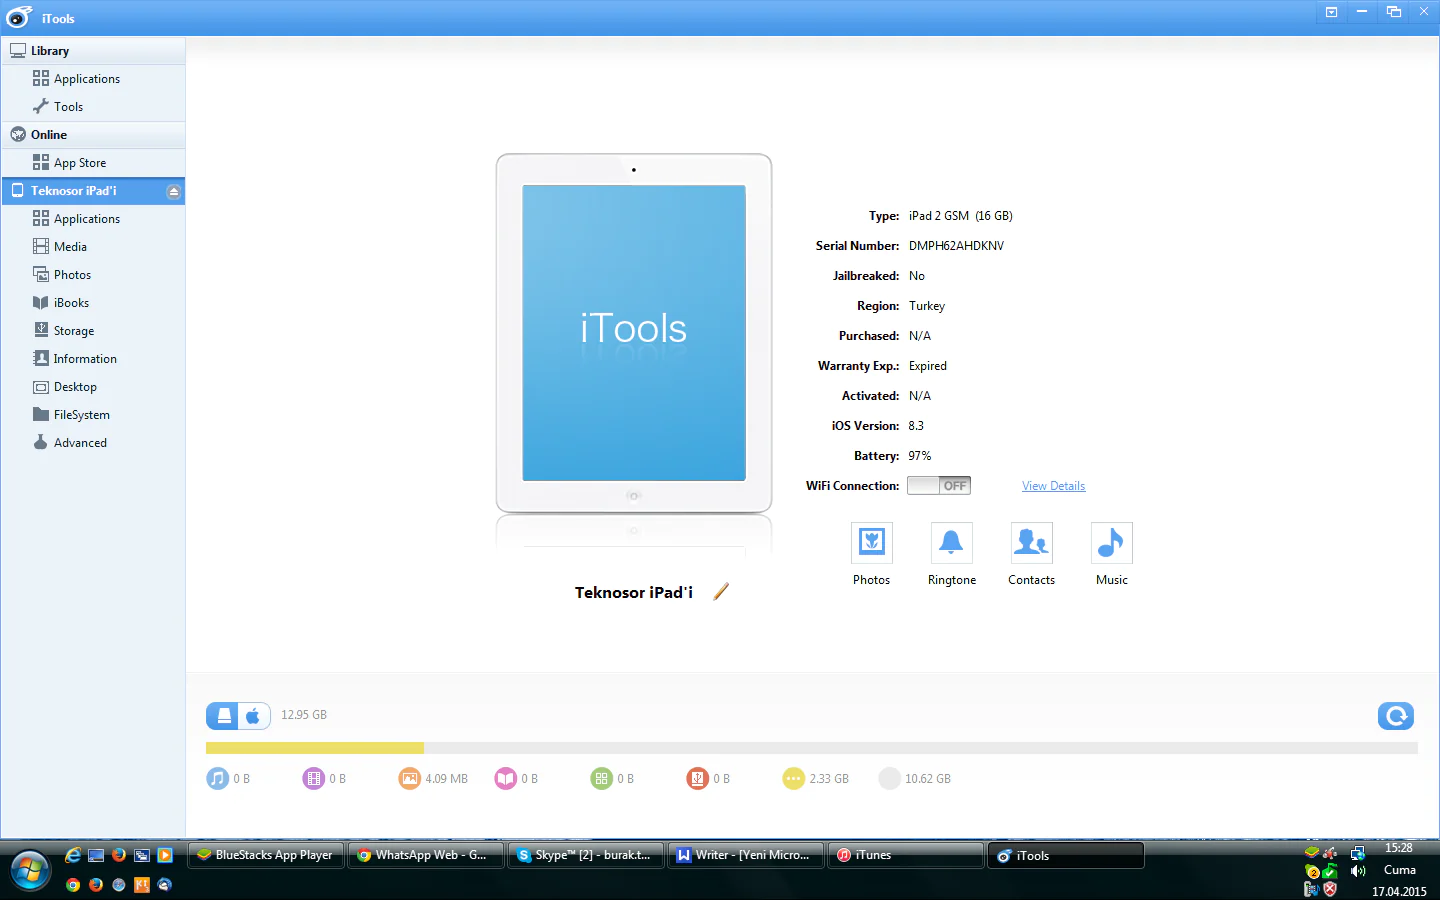Click the View Details link

pyautogui.click(x=1053, y=485)
